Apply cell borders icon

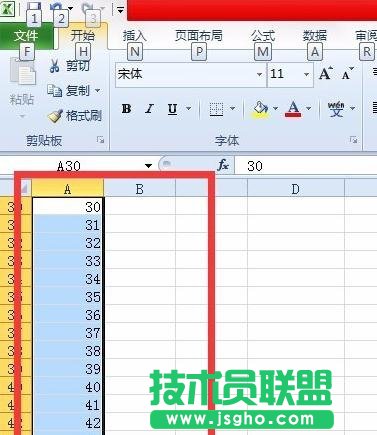(216, 109)
